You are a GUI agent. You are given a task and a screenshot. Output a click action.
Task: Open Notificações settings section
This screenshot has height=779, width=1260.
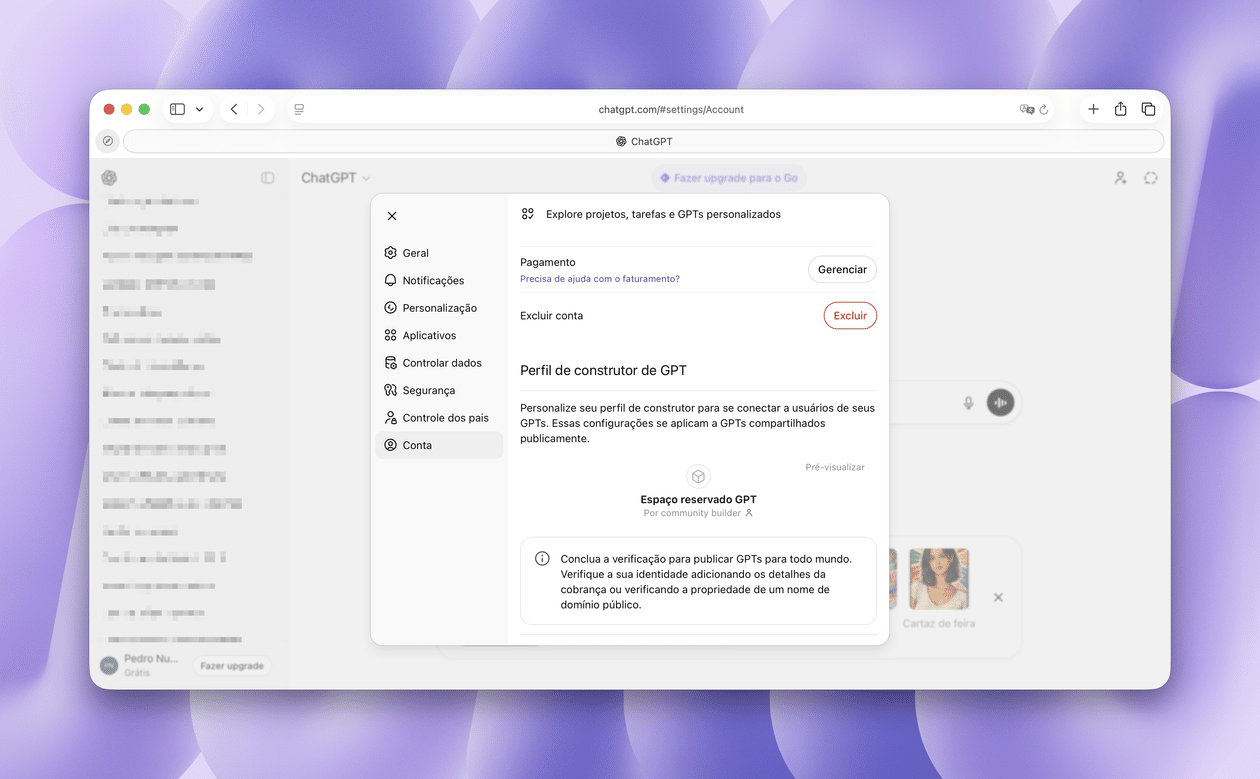click(432, 281)
